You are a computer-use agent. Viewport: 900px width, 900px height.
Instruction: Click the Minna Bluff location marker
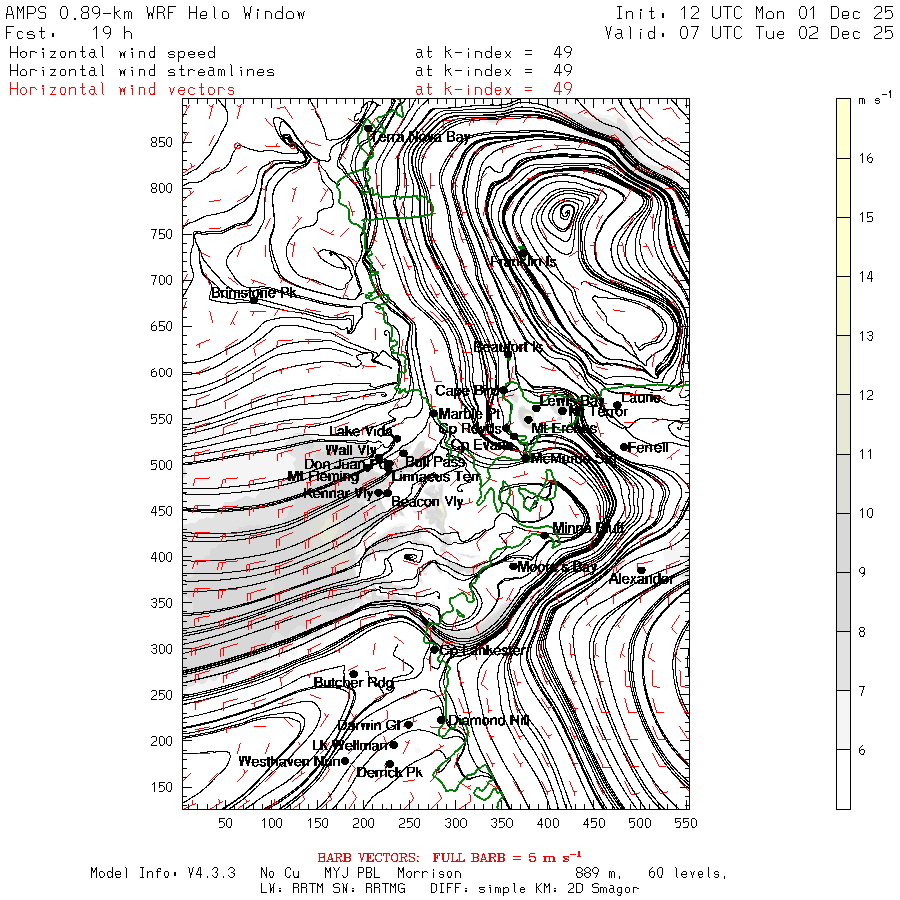pyautogui.click(x=545, y=536)
